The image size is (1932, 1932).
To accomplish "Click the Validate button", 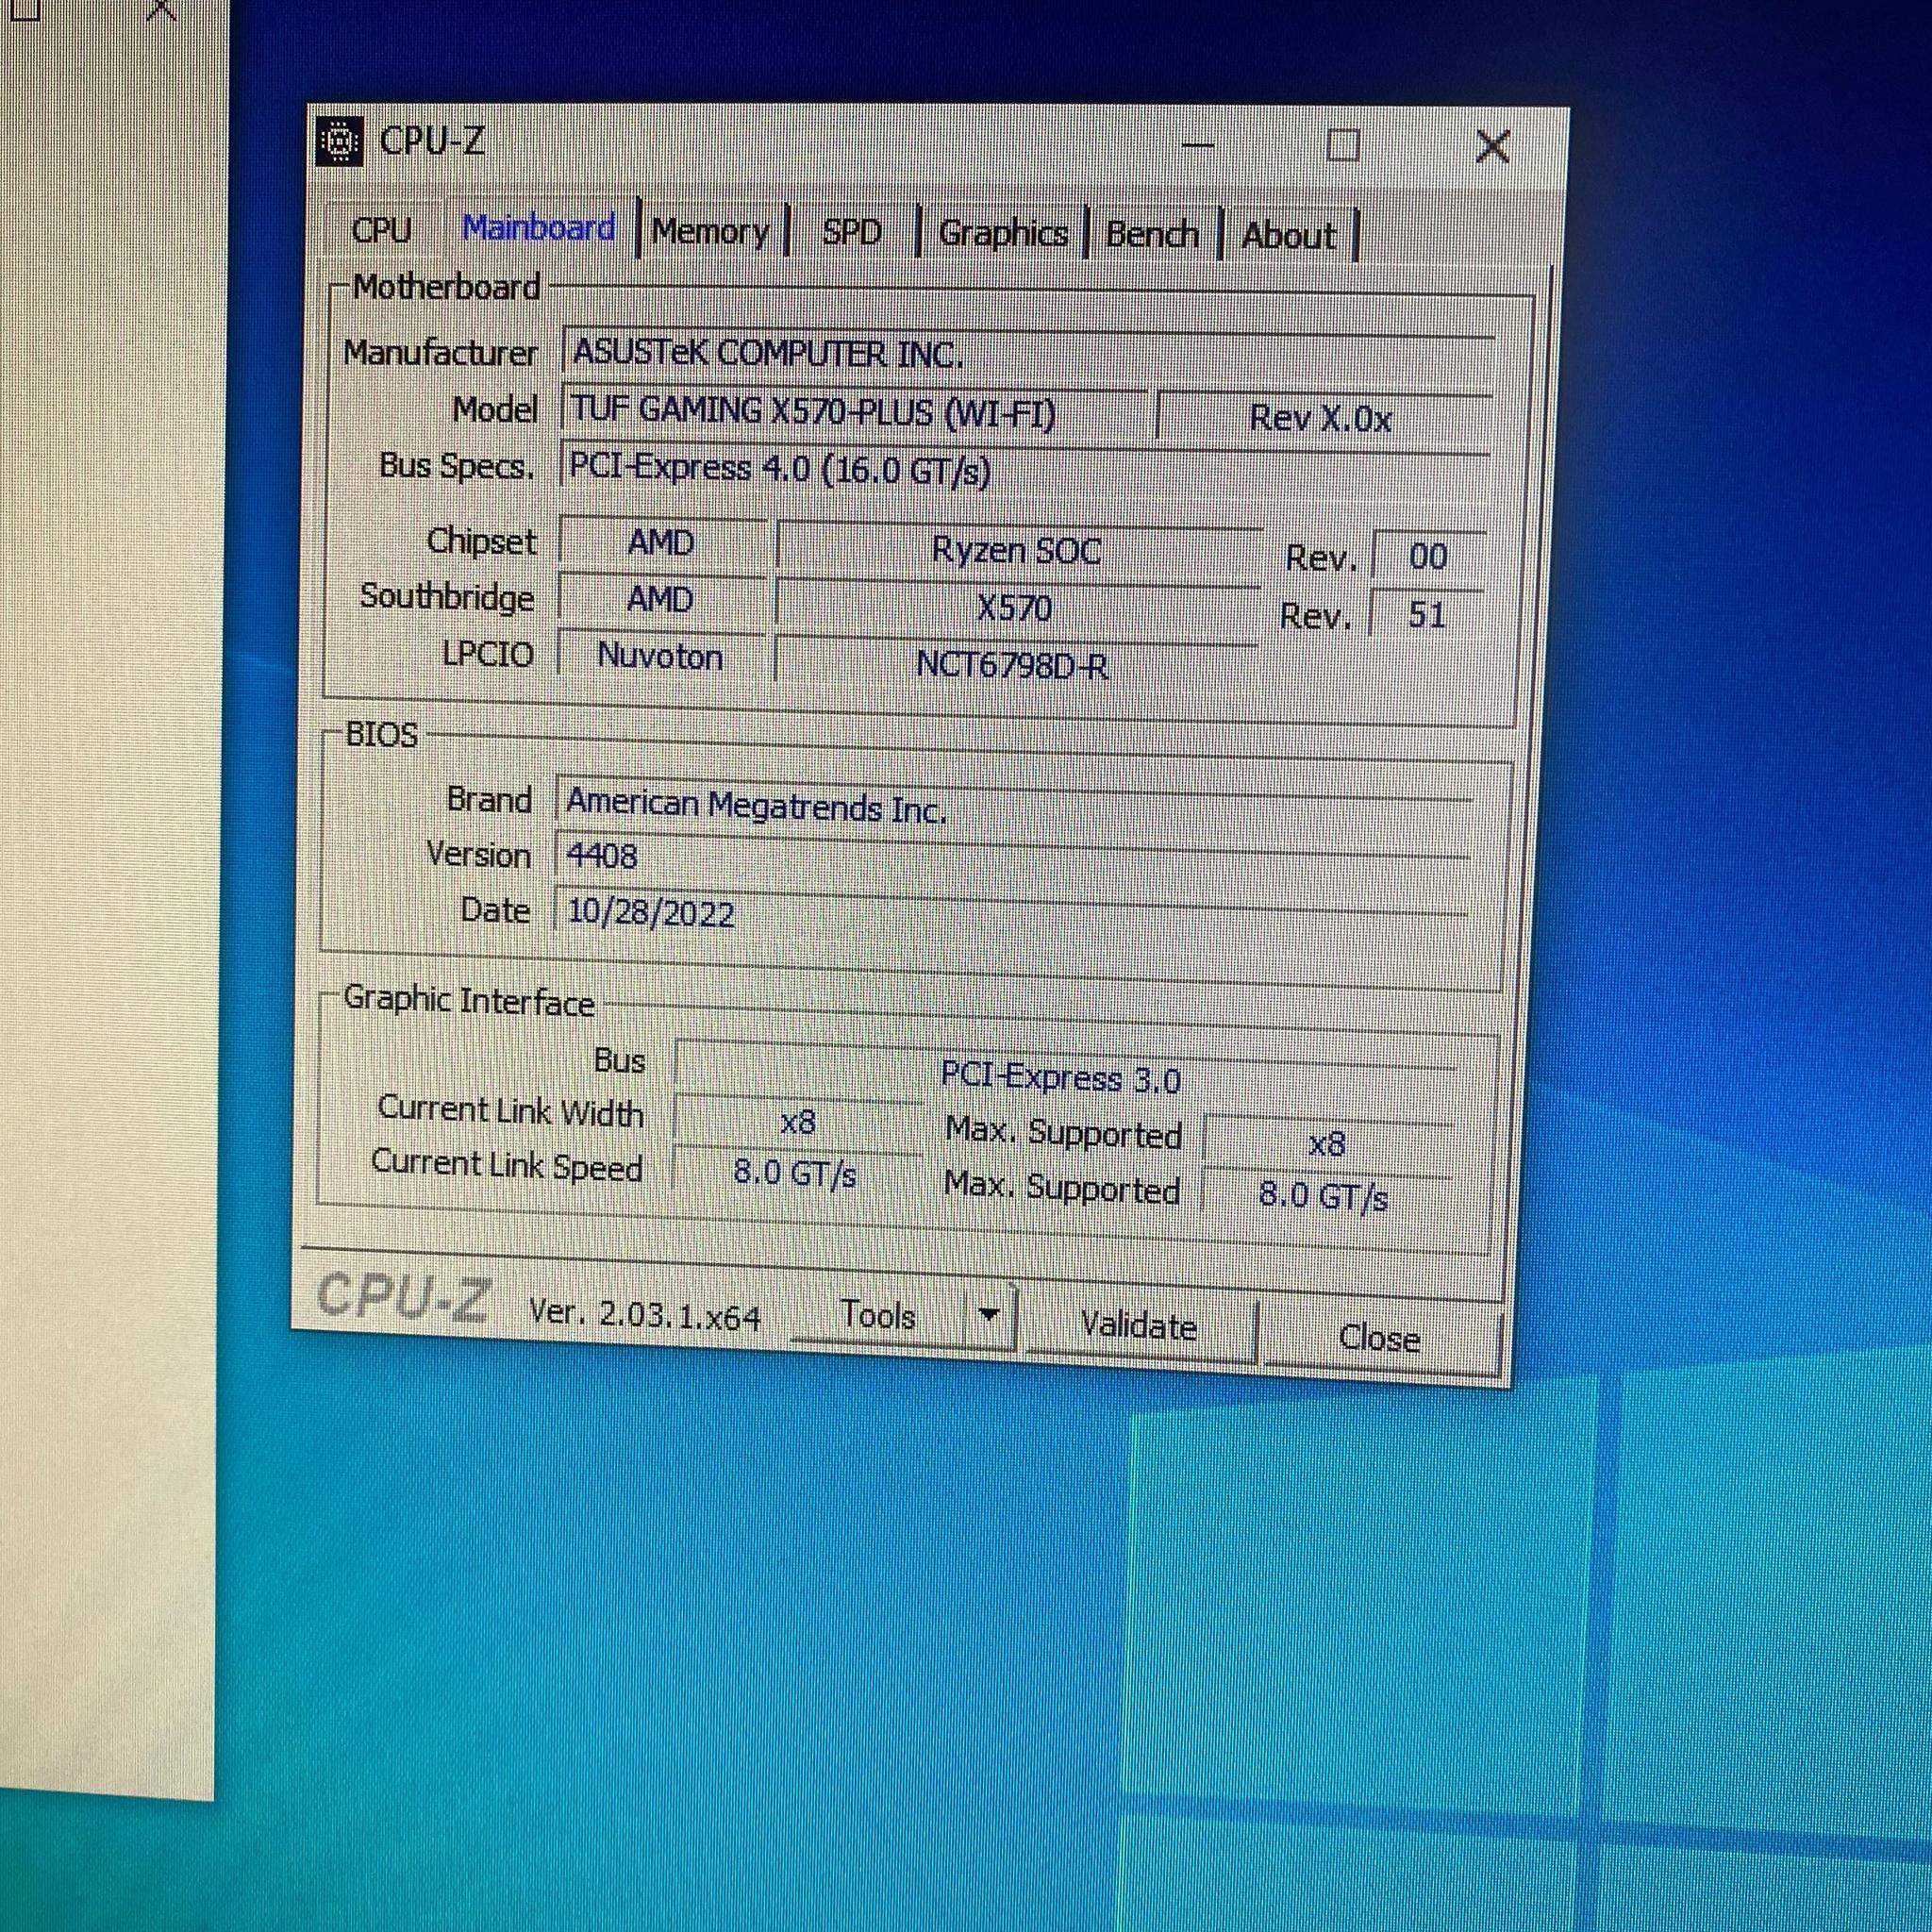I will 1139,1327.
